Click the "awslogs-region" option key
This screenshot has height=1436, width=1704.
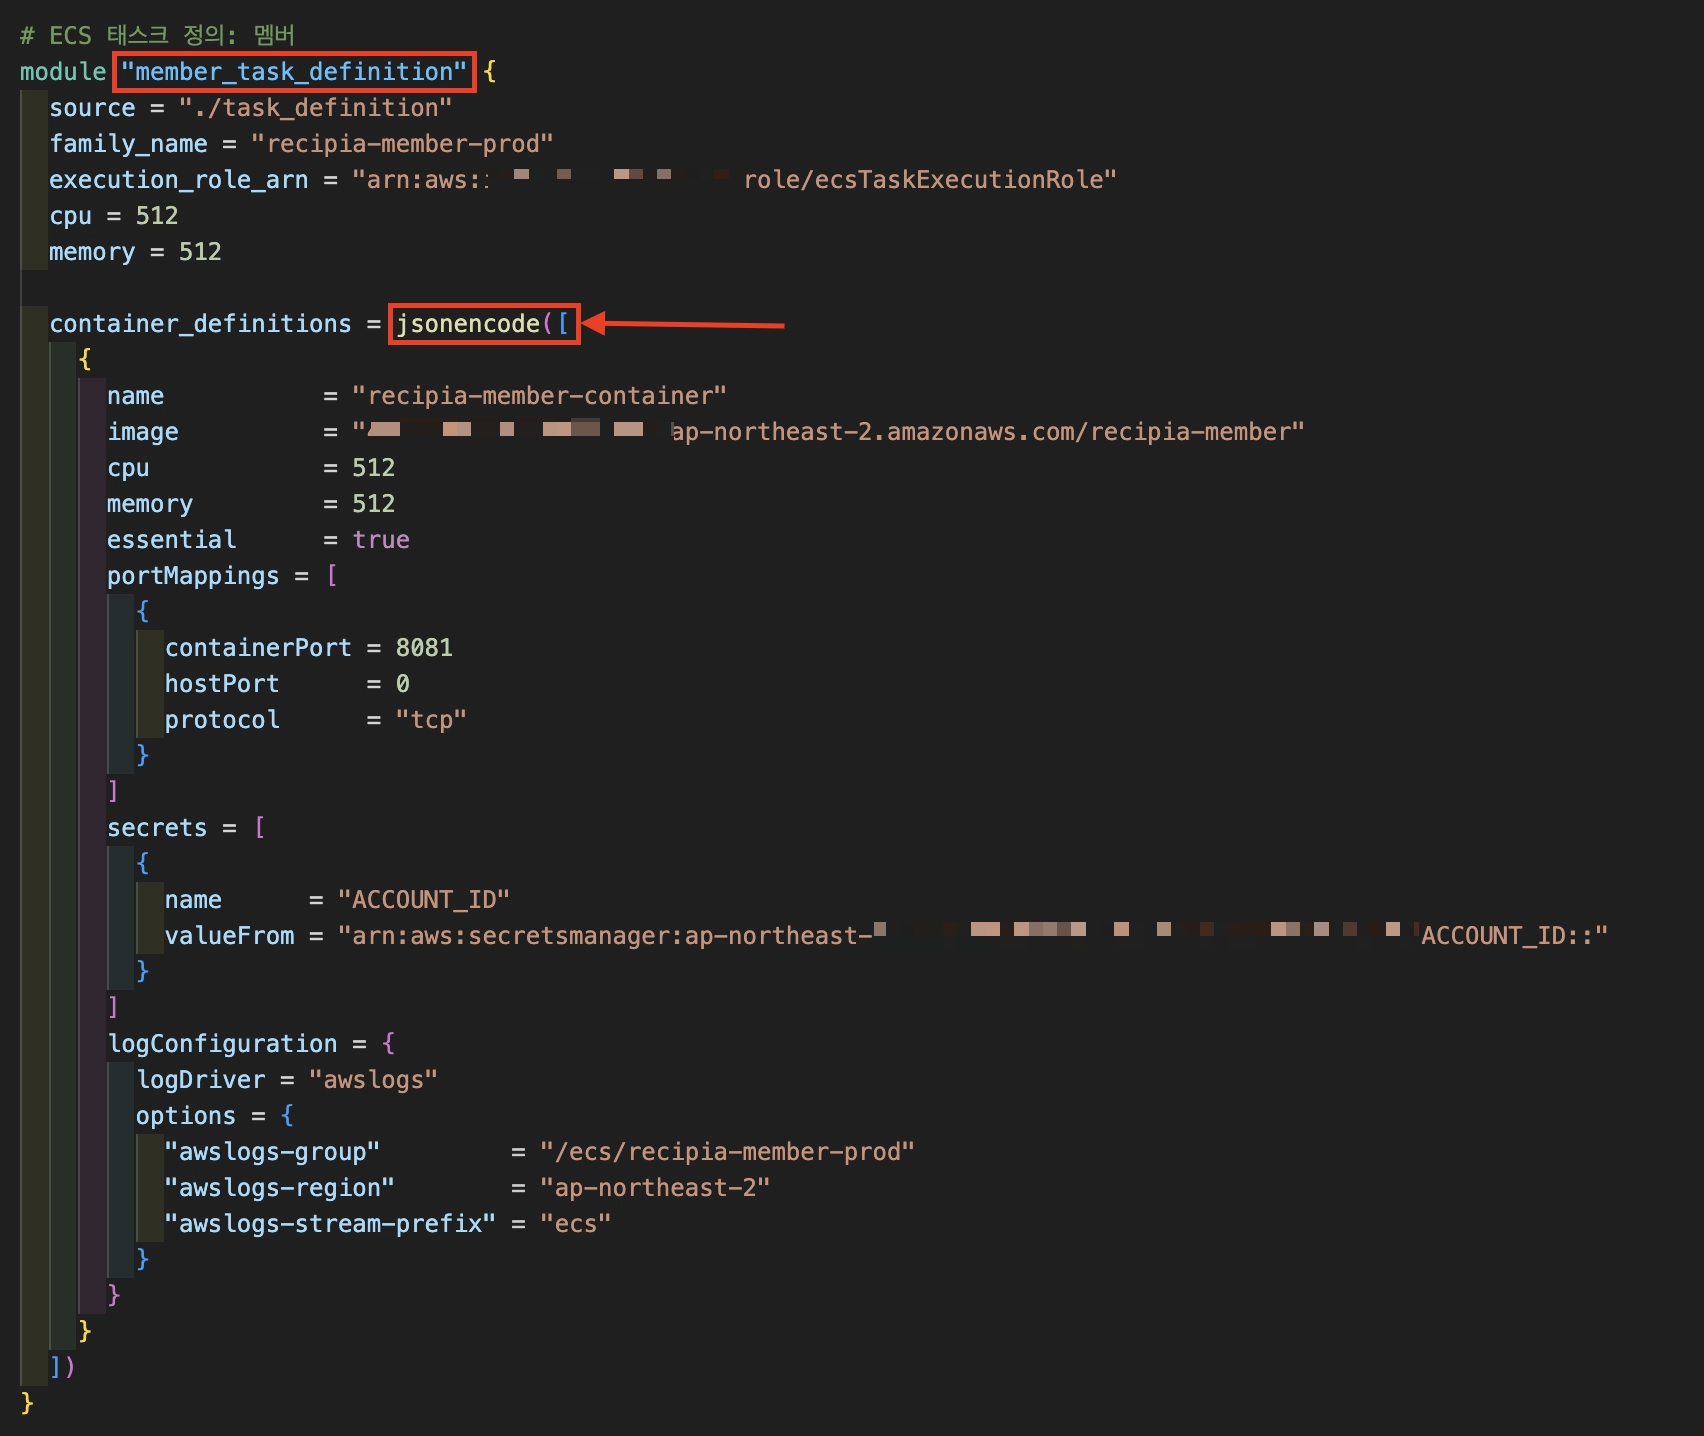(x=279, y=1187)
